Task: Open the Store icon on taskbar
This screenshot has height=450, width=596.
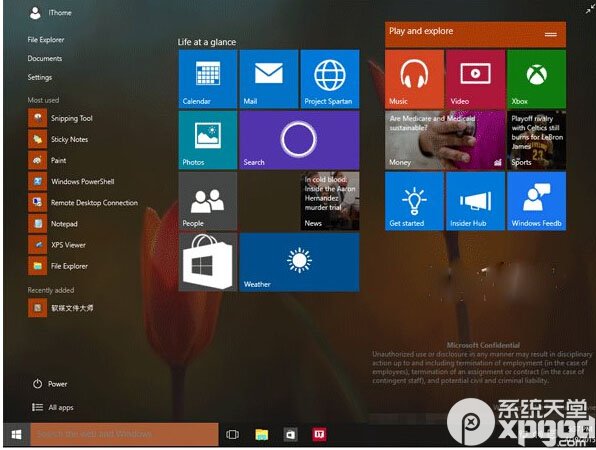Action: pos(290,434)
